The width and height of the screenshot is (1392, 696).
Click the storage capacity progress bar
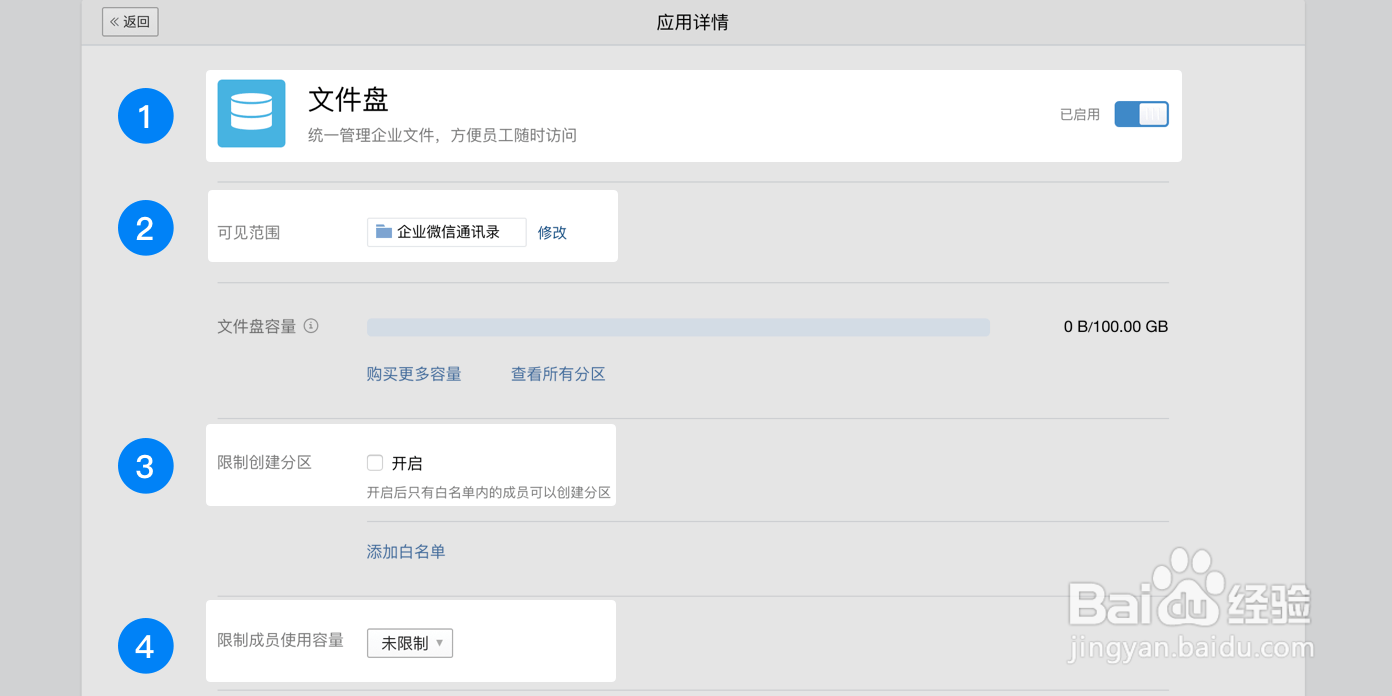coord(678,326)
